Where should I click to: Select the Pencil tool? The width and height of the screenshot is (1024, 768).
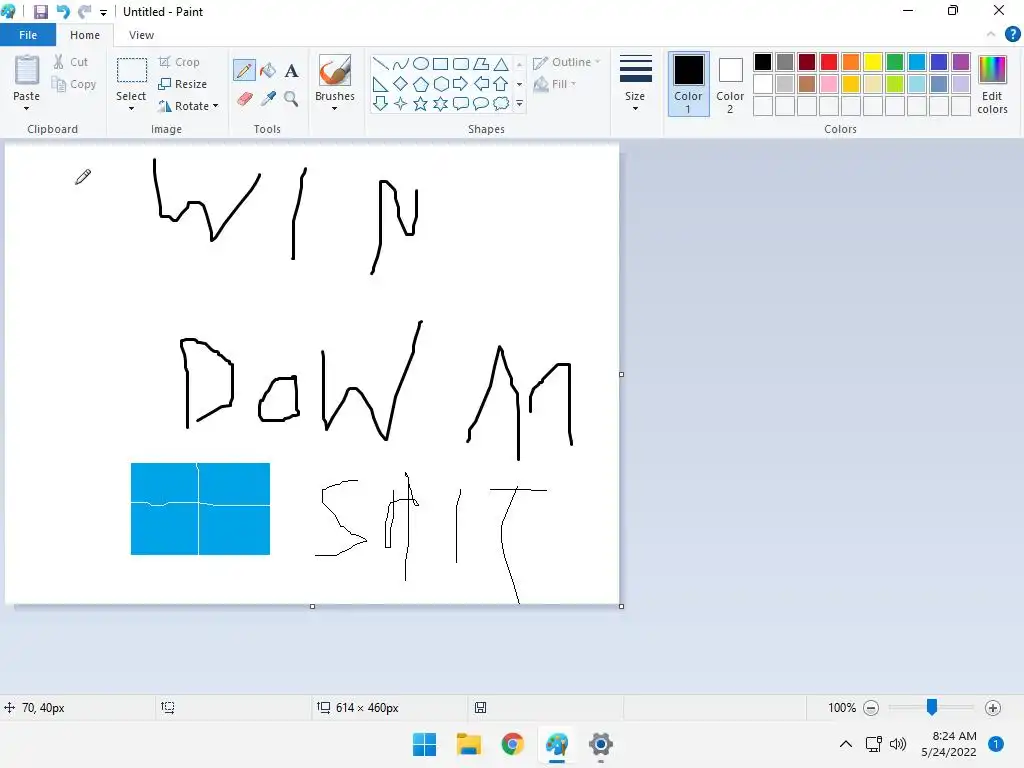244,71
